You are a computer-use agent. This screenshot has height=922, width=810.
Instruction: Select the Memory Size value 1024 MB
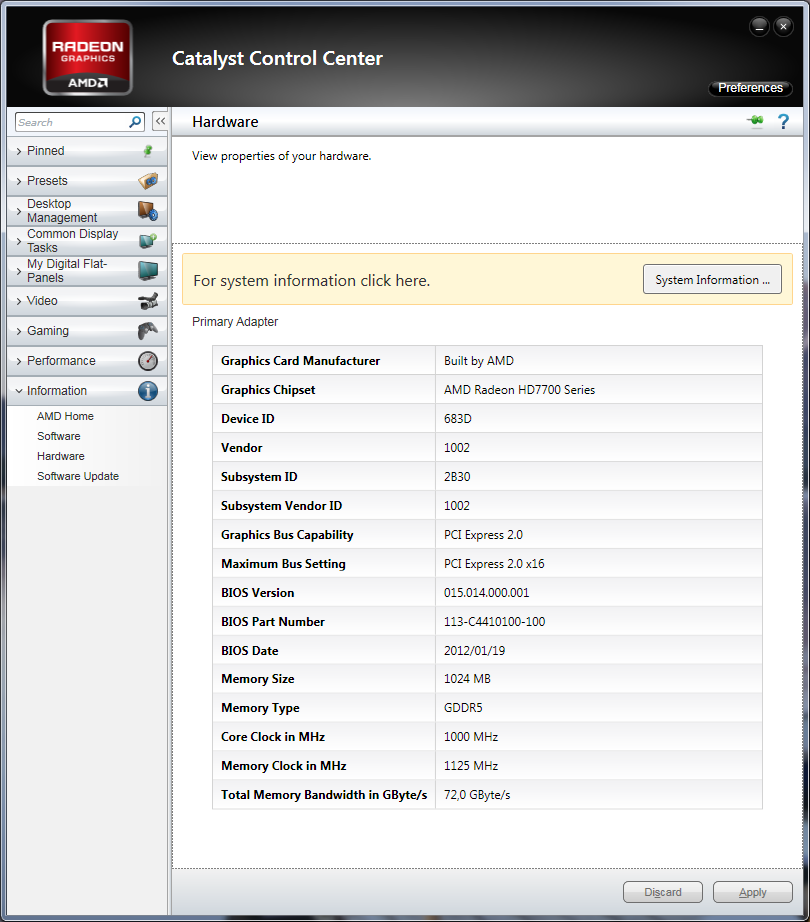599,679
